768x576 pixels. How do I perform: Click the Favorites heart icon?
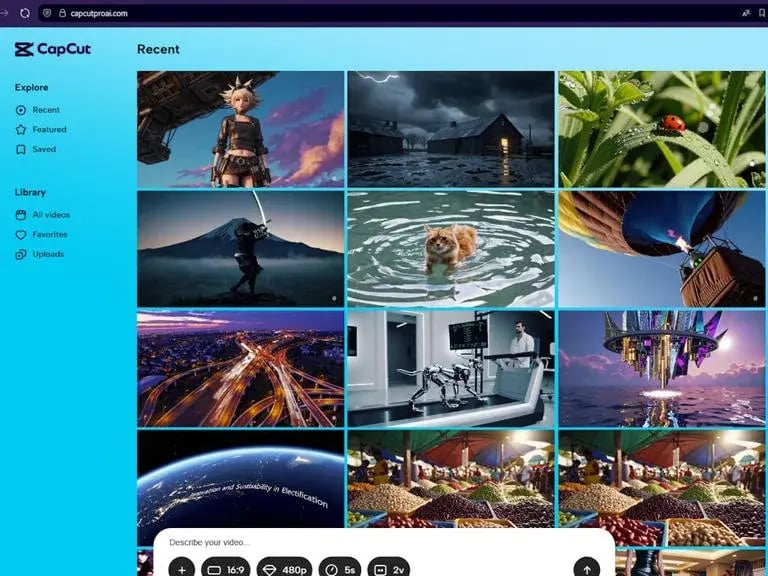[21, 235]
